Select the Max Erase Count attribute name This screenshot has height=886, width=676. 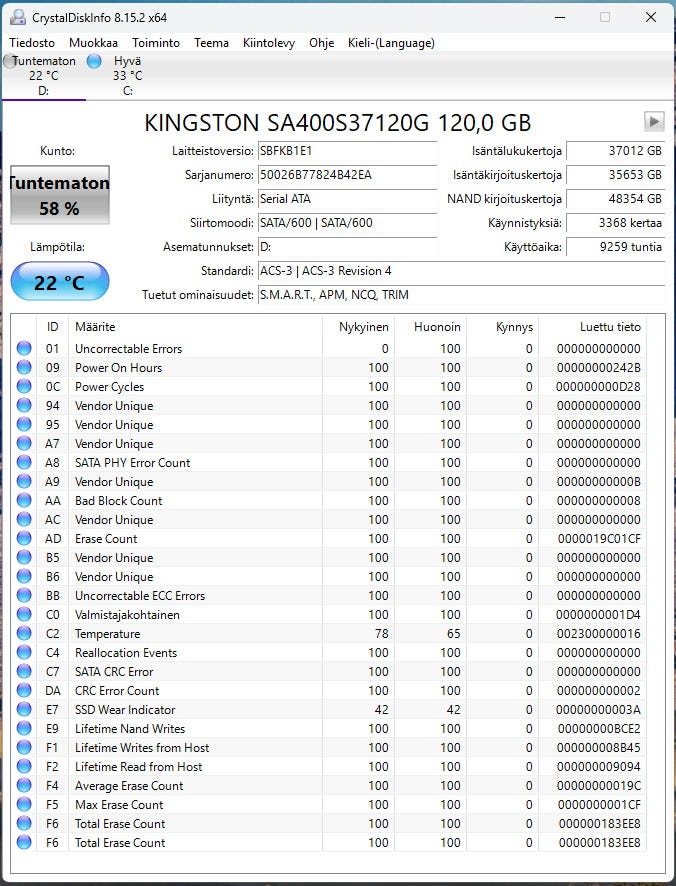pos(119,805)
